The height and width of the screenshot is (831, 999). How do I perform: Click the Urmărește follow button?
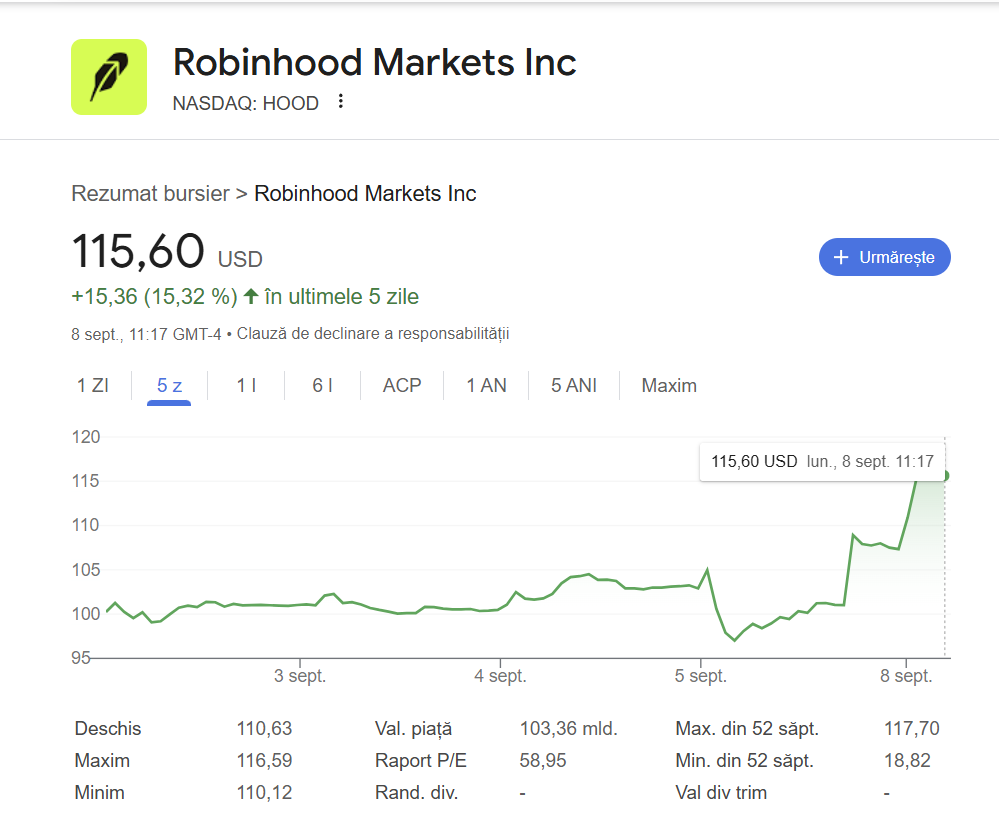tap(884, 257)
